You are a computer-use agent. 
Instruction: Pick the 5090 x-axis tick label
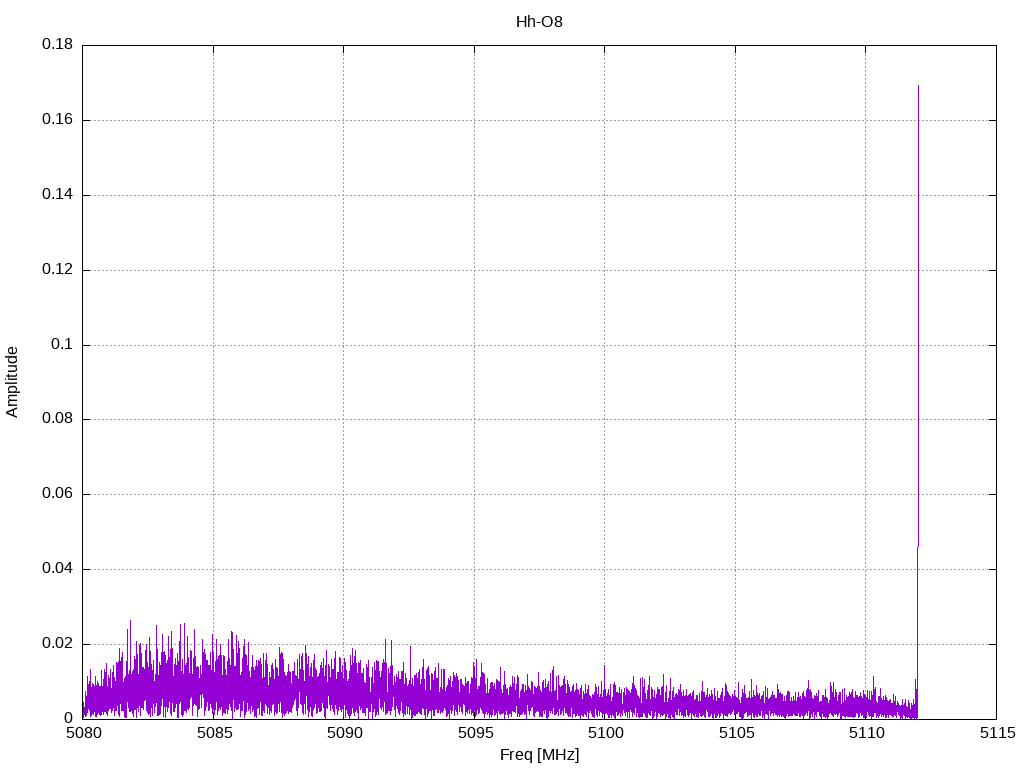tap(344, 734)
